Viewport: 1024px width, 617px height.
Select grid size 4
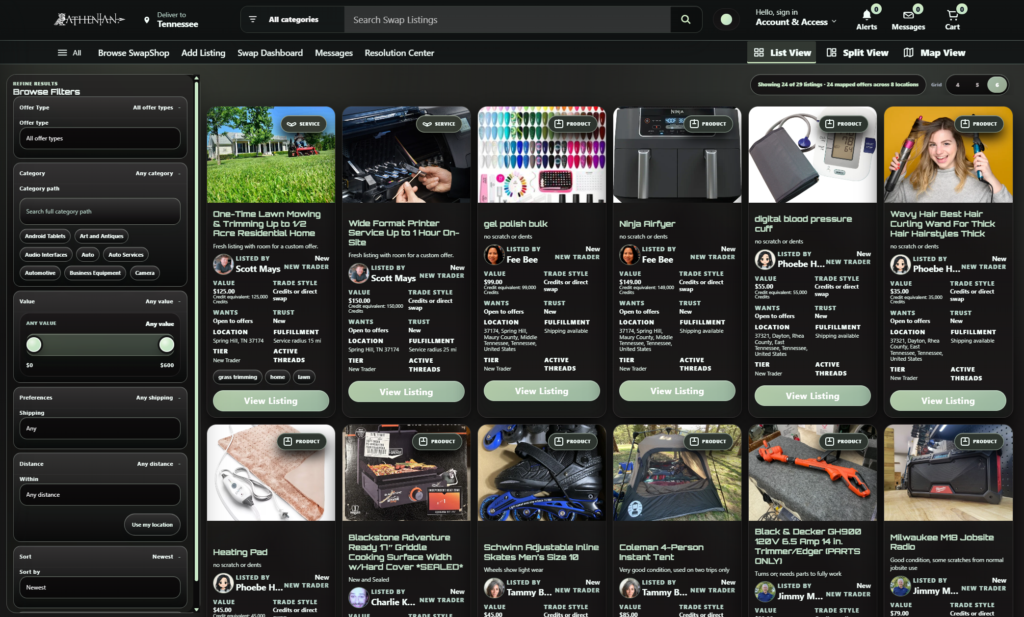click(957, 85)
